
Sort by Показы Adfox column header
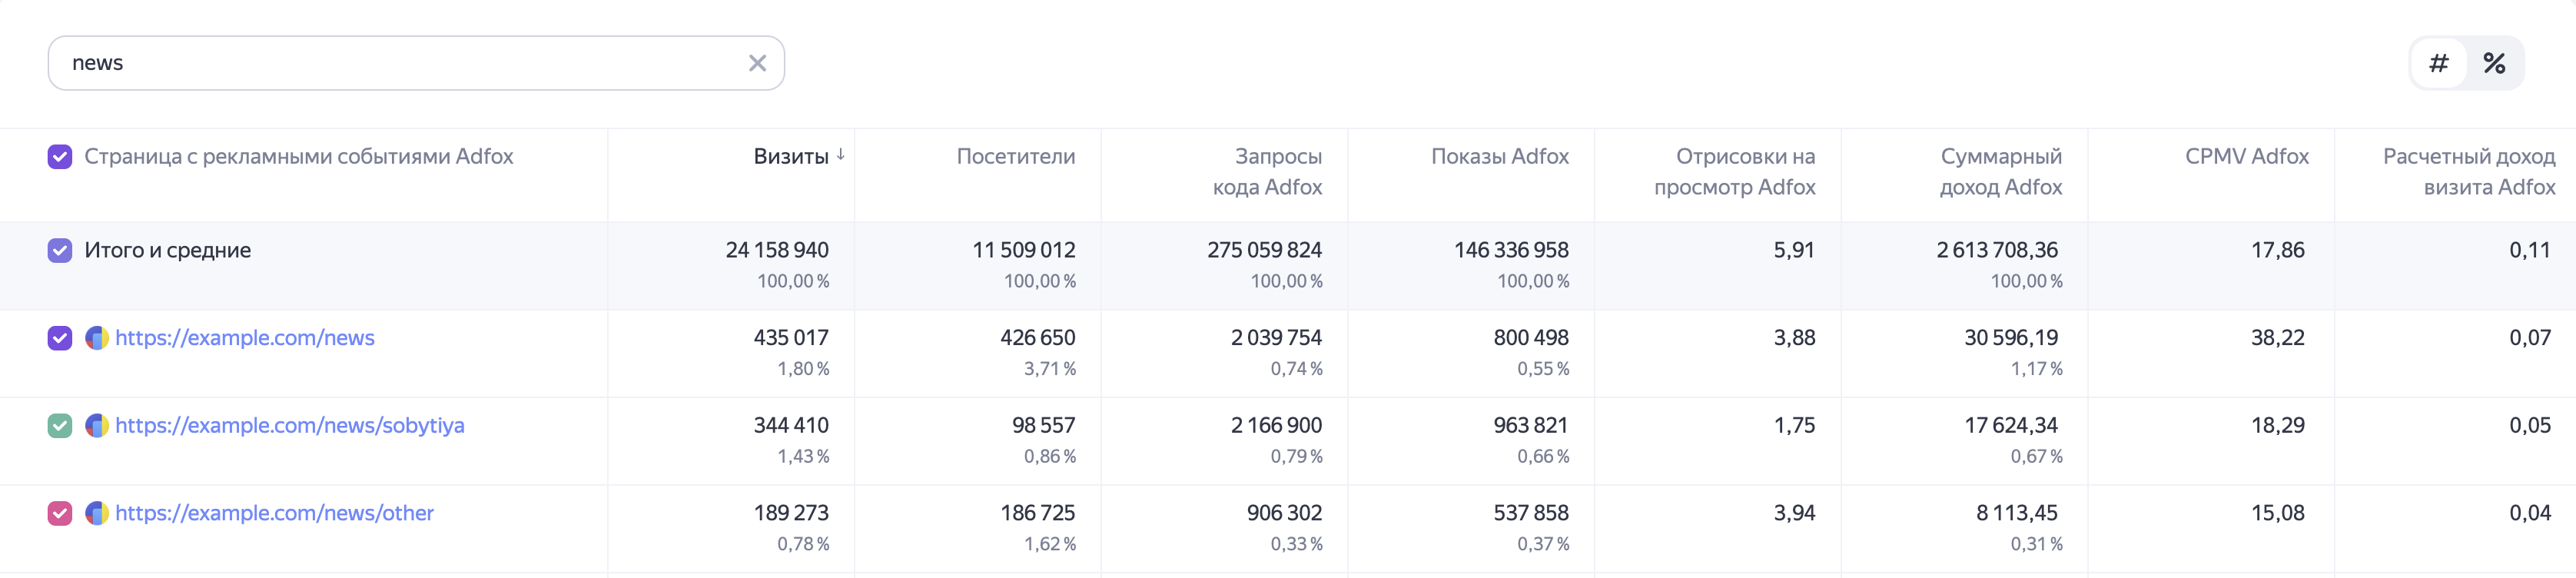coord(1500,156)
